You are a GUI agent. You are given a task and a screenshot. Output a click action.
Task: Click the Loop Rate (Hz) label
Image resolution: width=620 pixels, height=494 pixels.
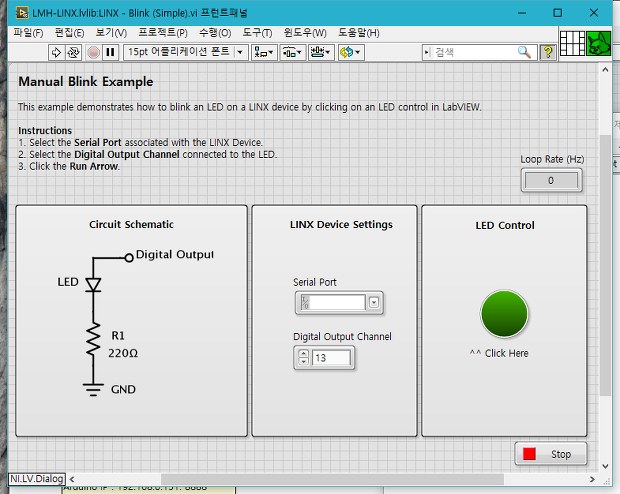(552, 159)
